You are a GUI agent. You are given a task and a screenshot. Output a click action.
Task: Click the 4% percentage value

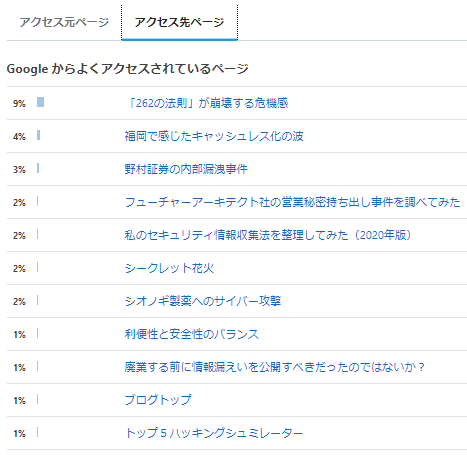(19, 137)
